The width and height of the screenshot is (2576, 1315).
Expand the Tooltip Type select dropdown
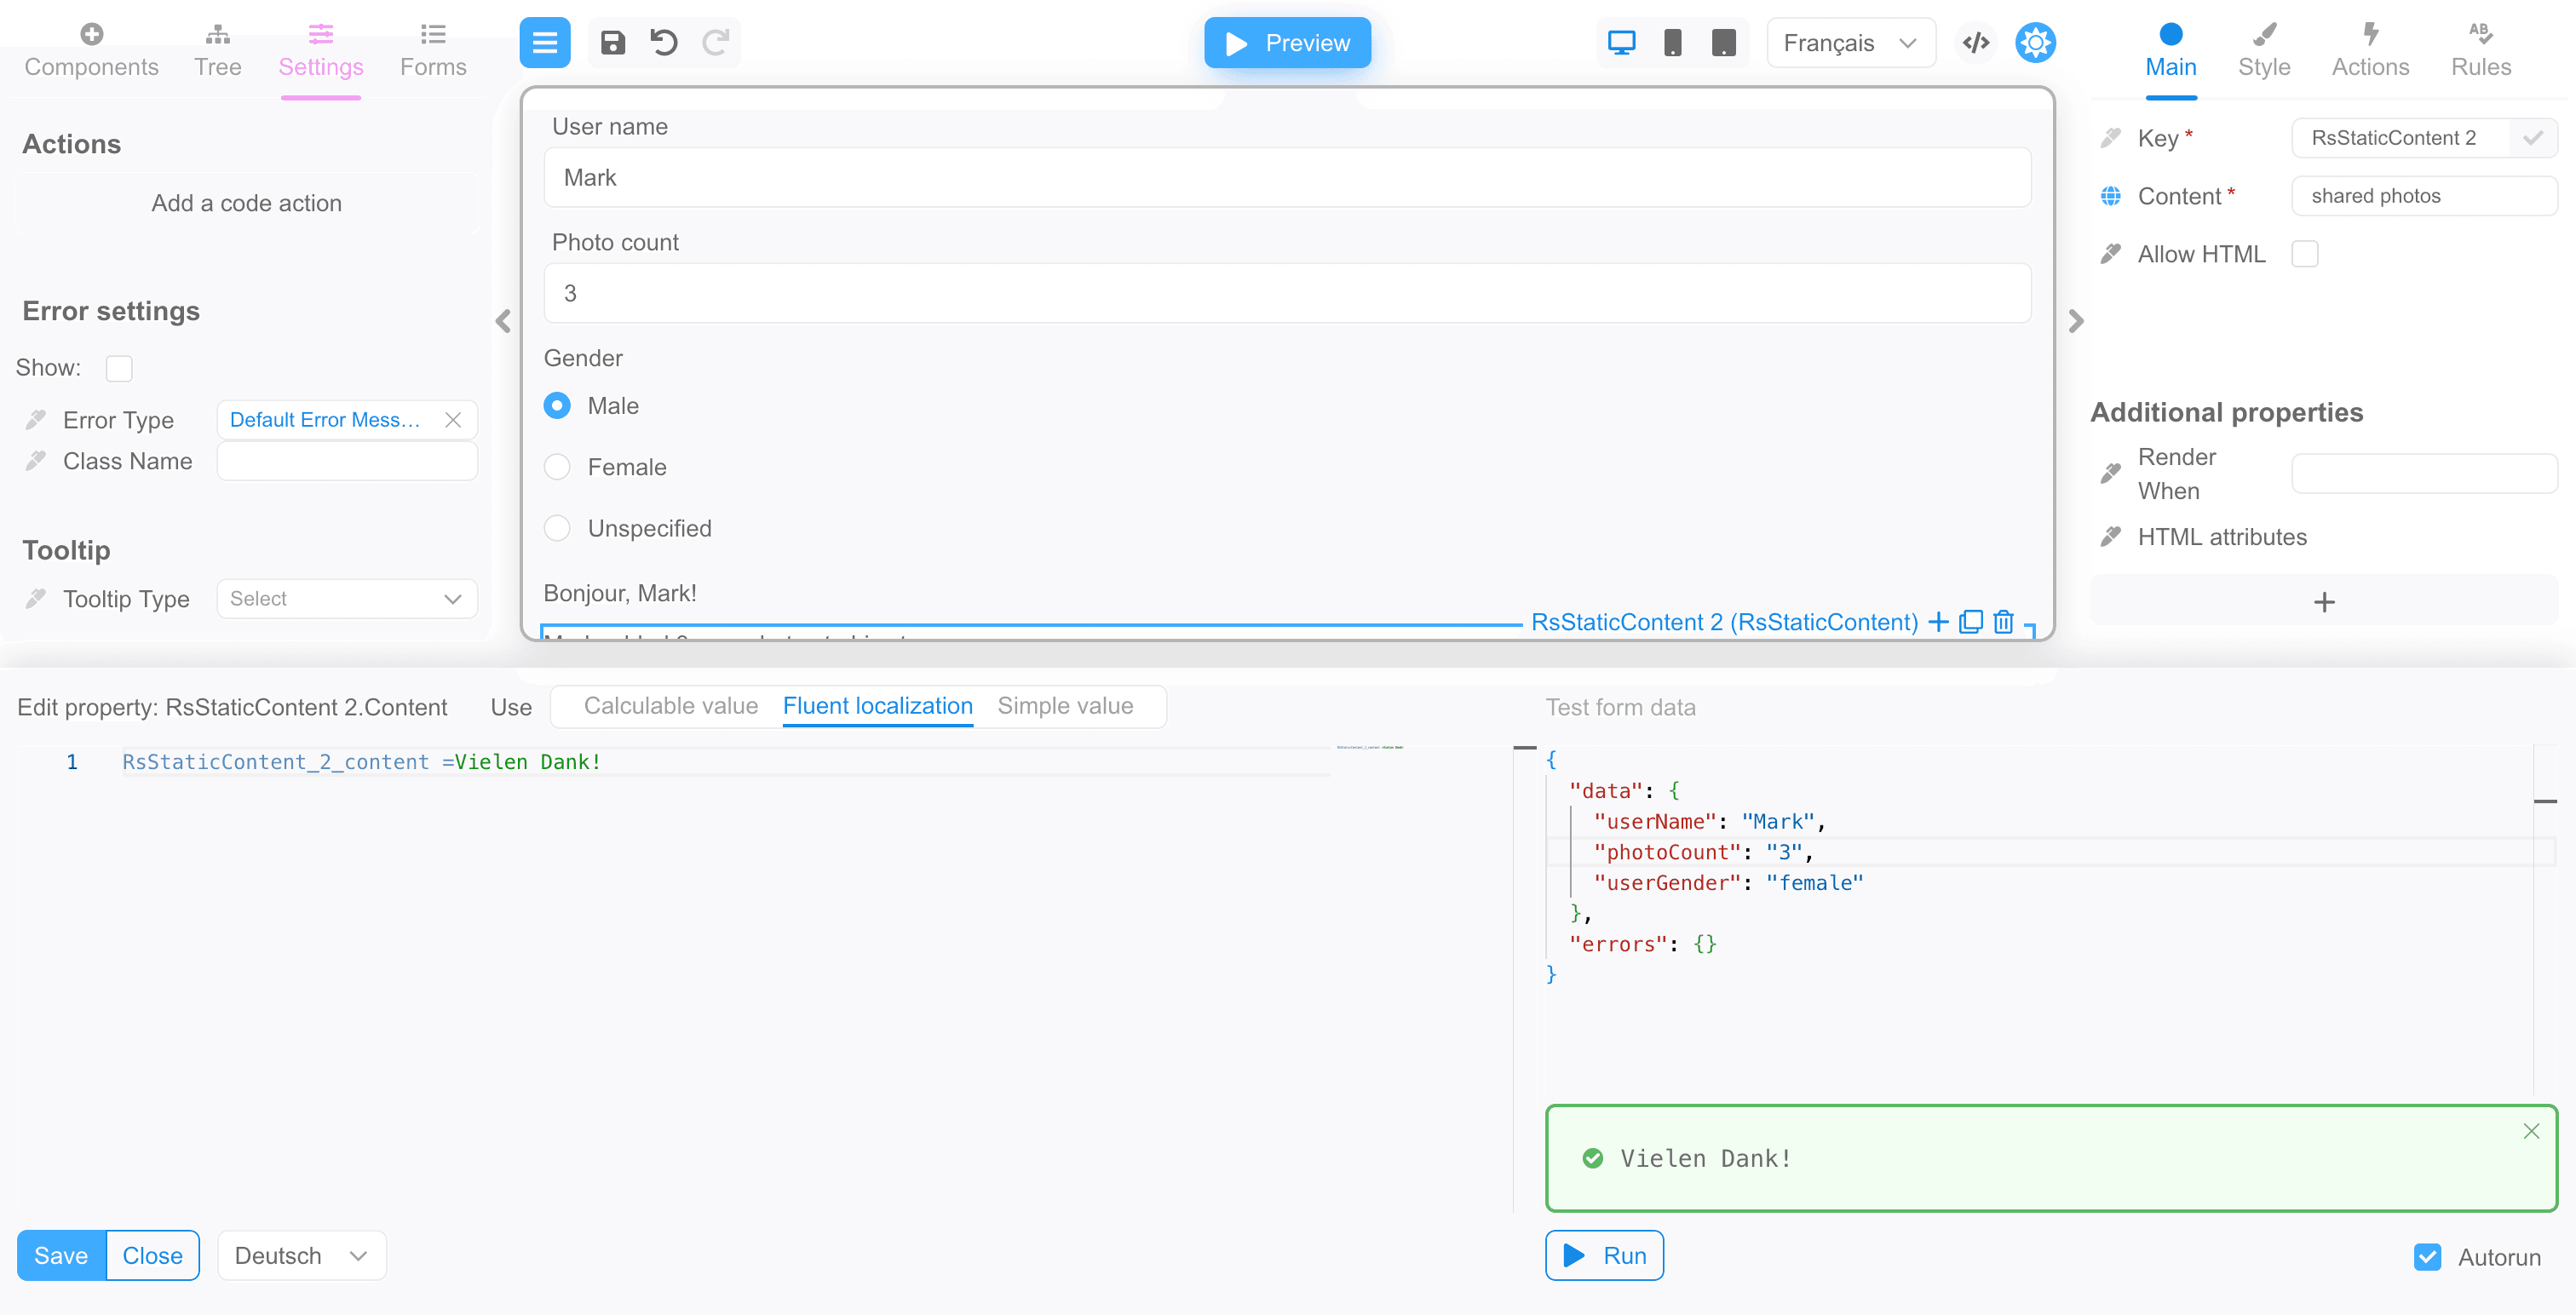347,599
